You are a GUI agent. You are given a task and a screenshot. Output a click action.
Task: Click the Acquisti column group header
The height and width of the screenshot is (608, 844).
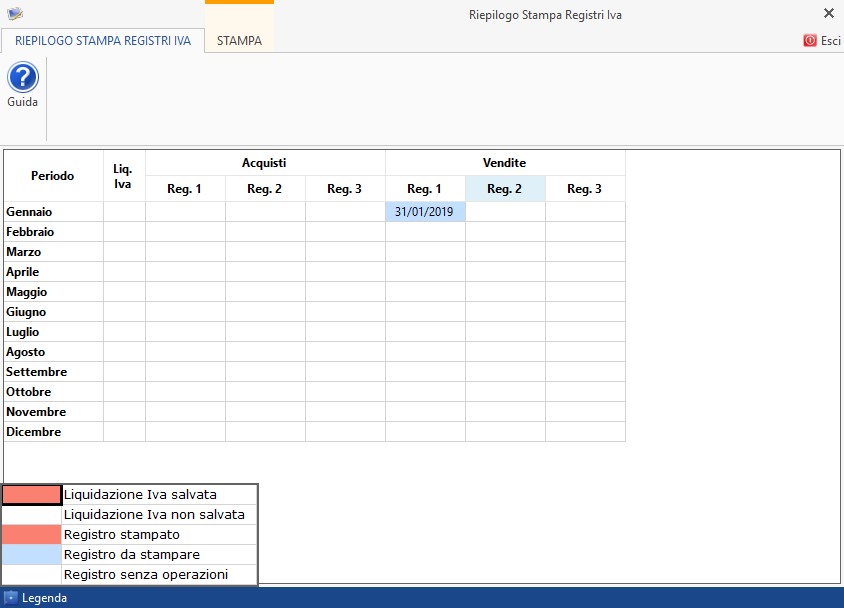[265, 162]
